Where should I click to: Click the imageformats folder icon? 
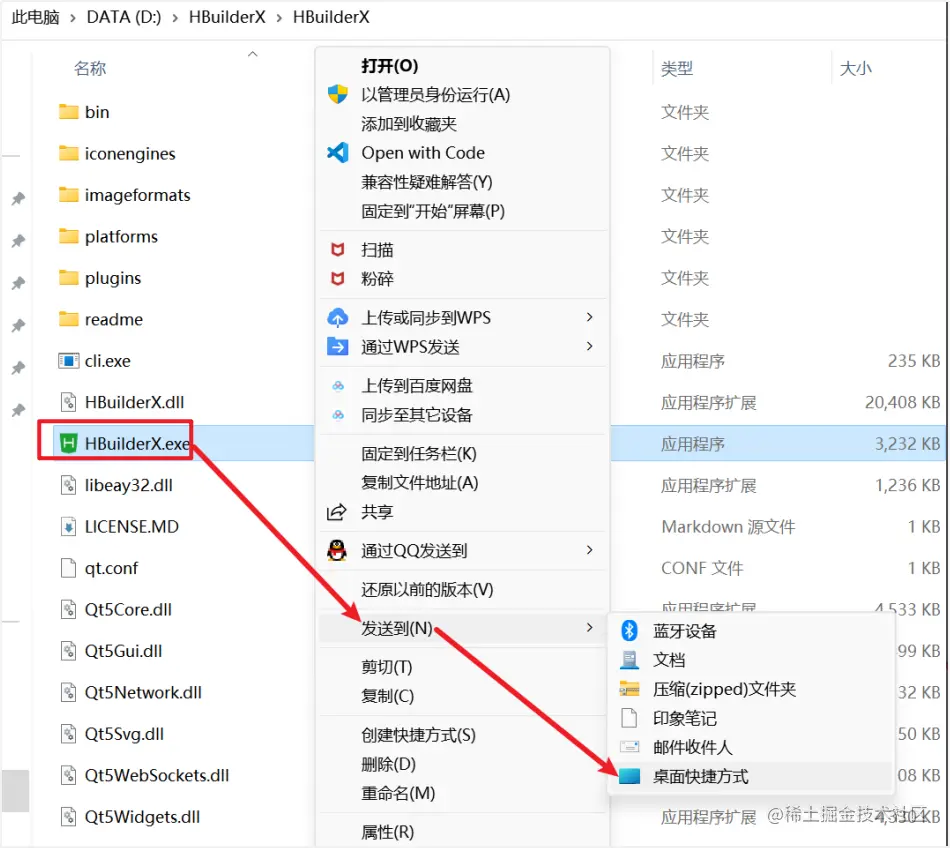click(69, 195)
